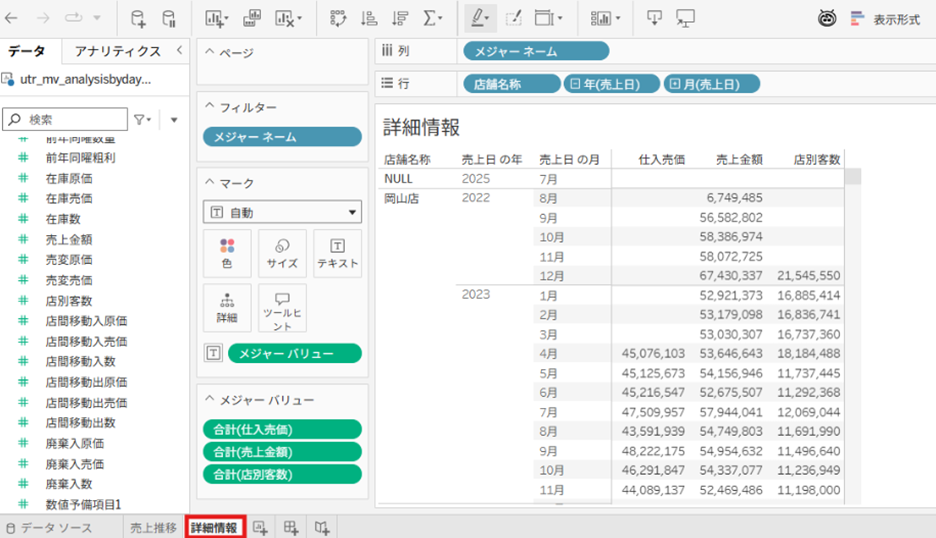Collapse the 年(売上日) pill hierarchy
Viewport: 936px width, 538px height.
point(575,84)
